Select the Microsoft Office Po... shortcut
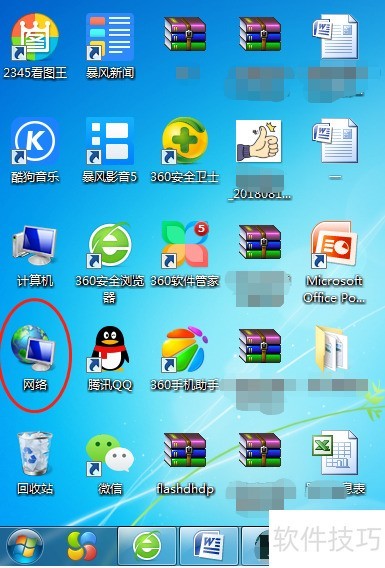385x568 pixels. 334,263
